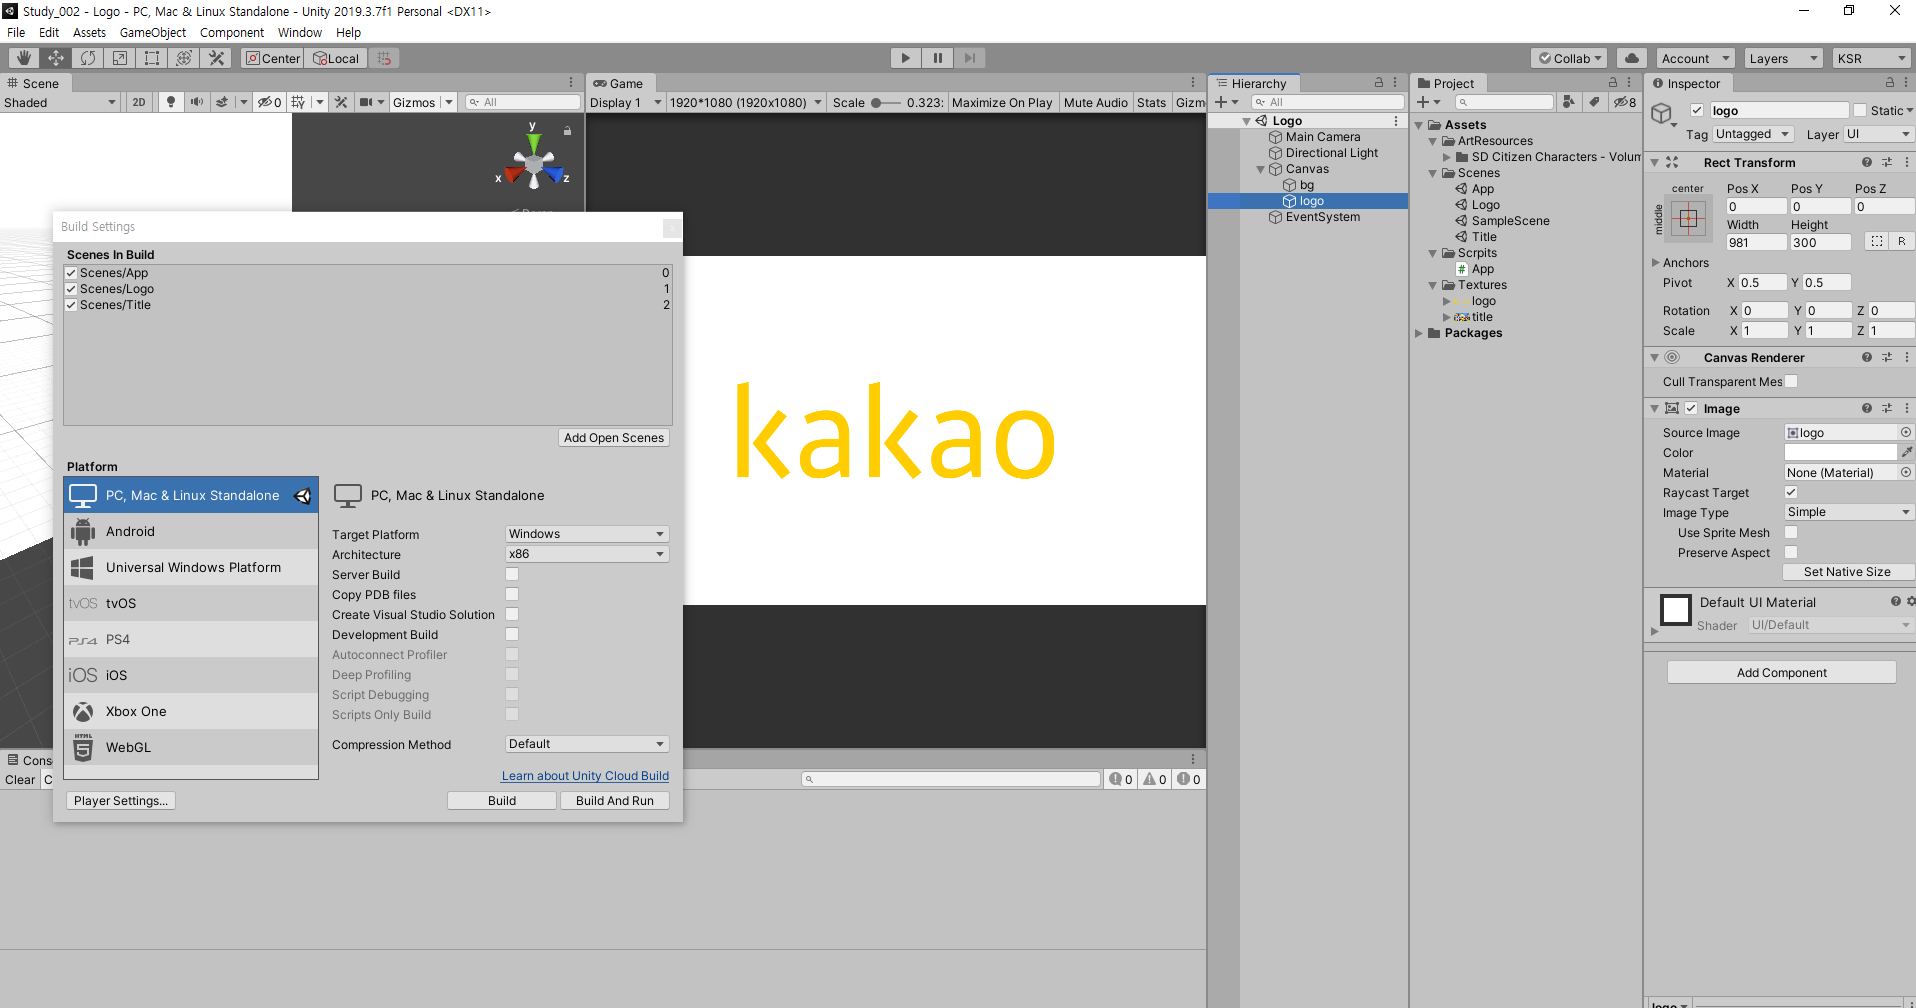Screen dimensions: 1916x1008
Task: Enable Preserve Aspect checkbox
Action: click(x=1791, y=552)
